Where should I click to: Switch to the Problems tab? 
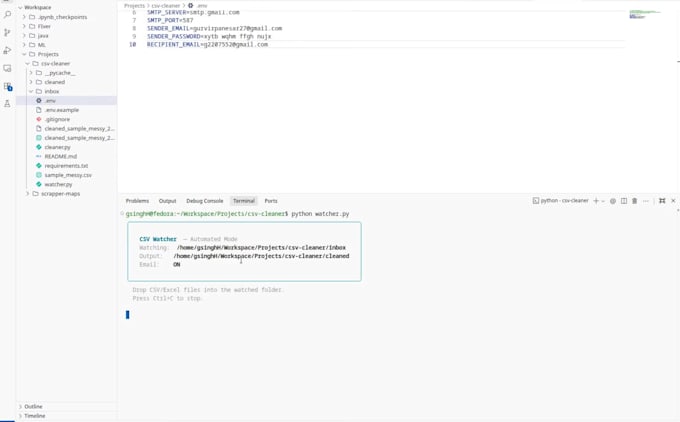click(x=137, y=201)
